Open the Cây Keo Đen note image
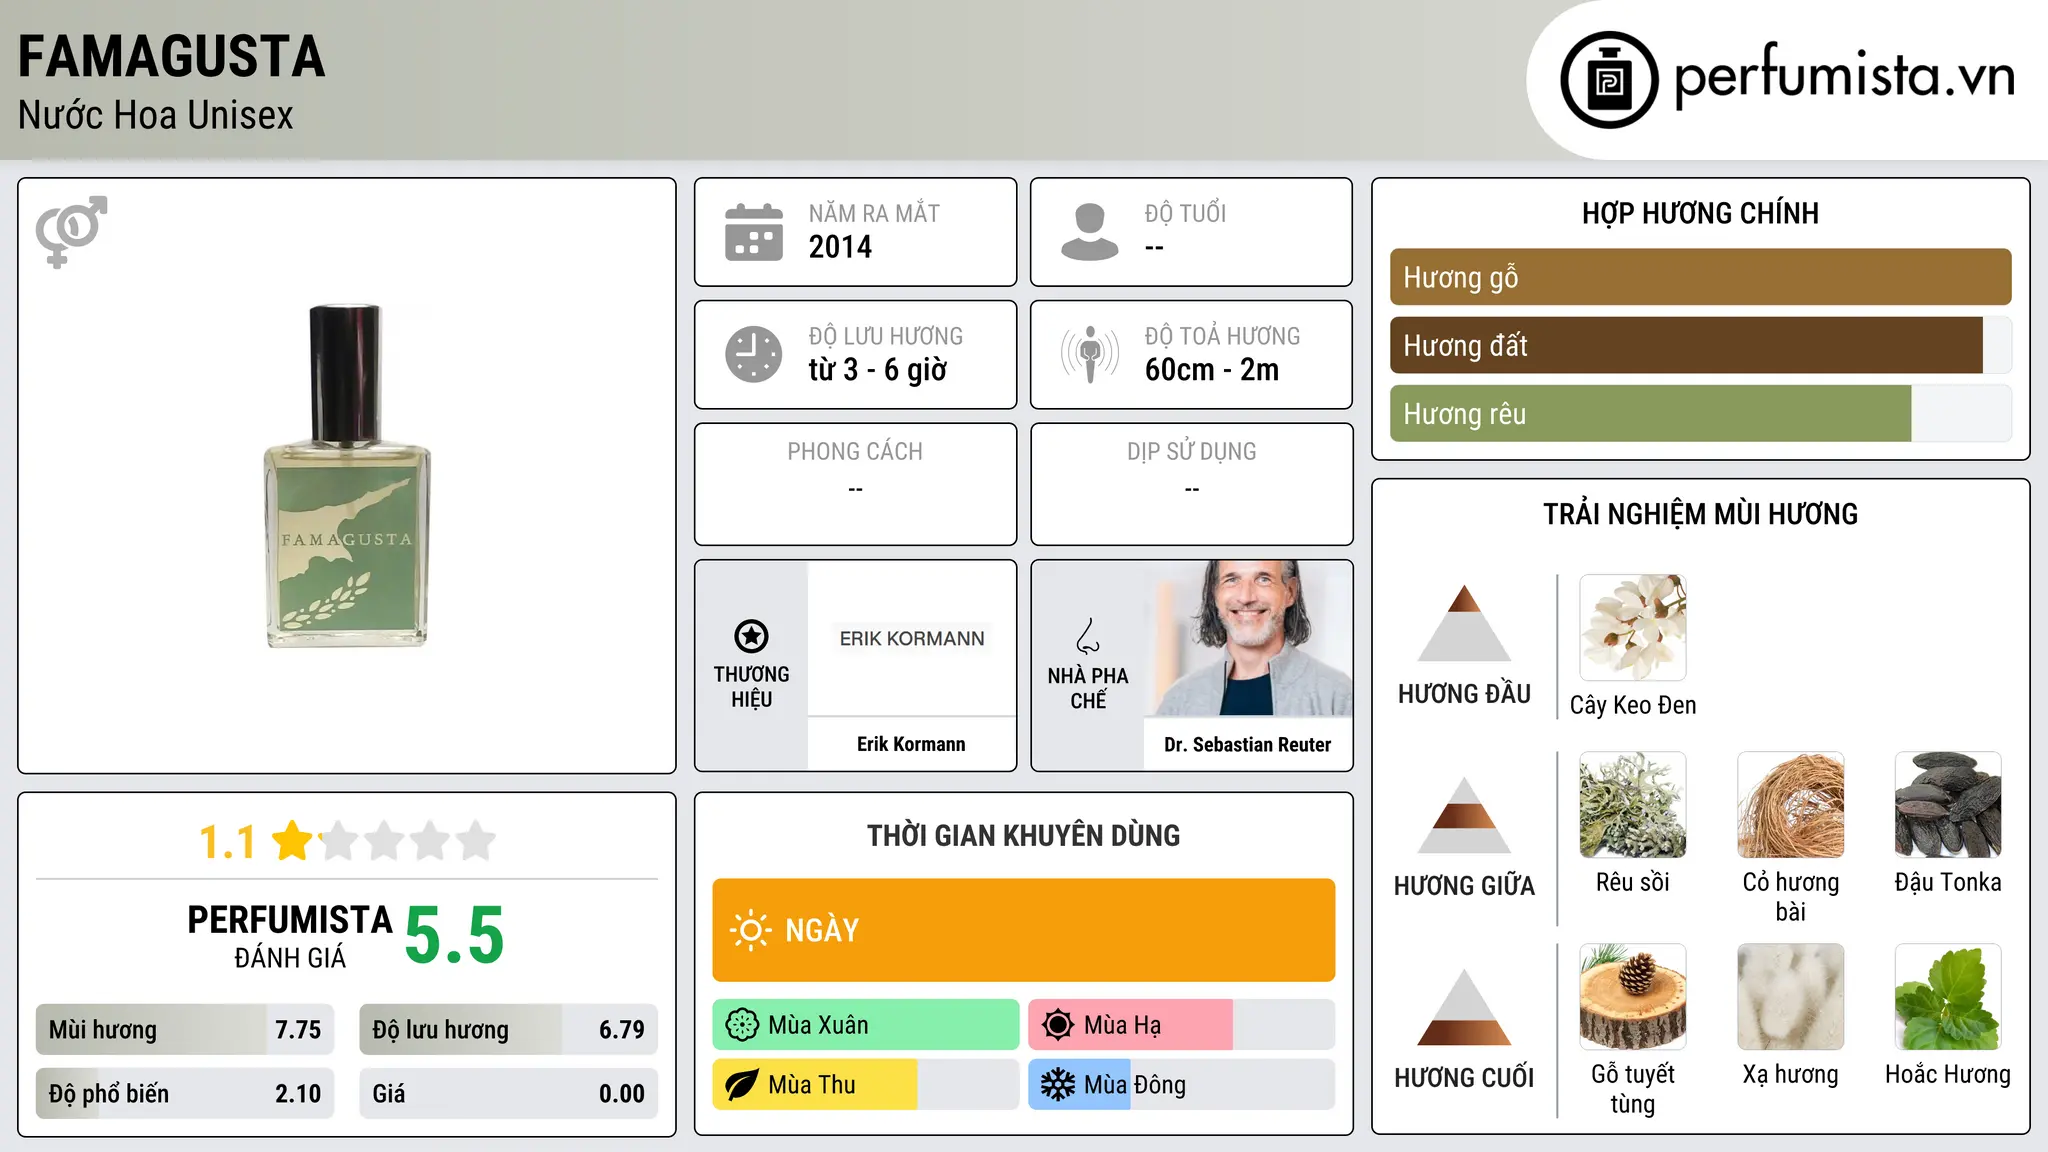2048x1152 pixels. (x=1633, y=628)
